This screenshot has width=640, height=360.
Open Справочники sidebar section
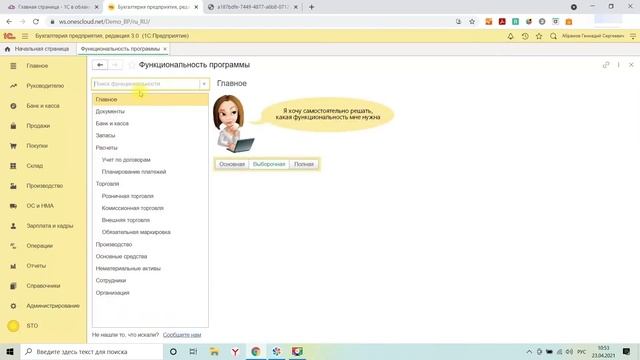[x=43, y=286]
